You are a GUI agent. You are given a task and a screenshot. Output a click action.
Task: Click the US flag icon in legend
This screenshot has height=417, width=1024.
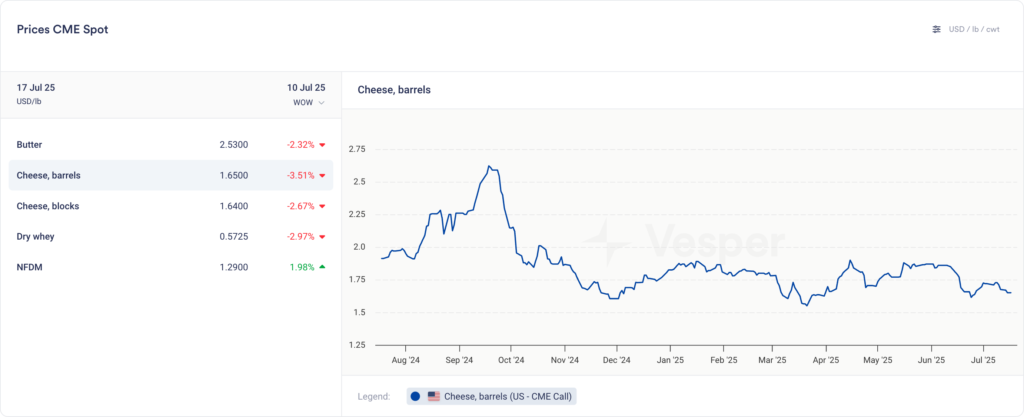[x=434, y=396]
